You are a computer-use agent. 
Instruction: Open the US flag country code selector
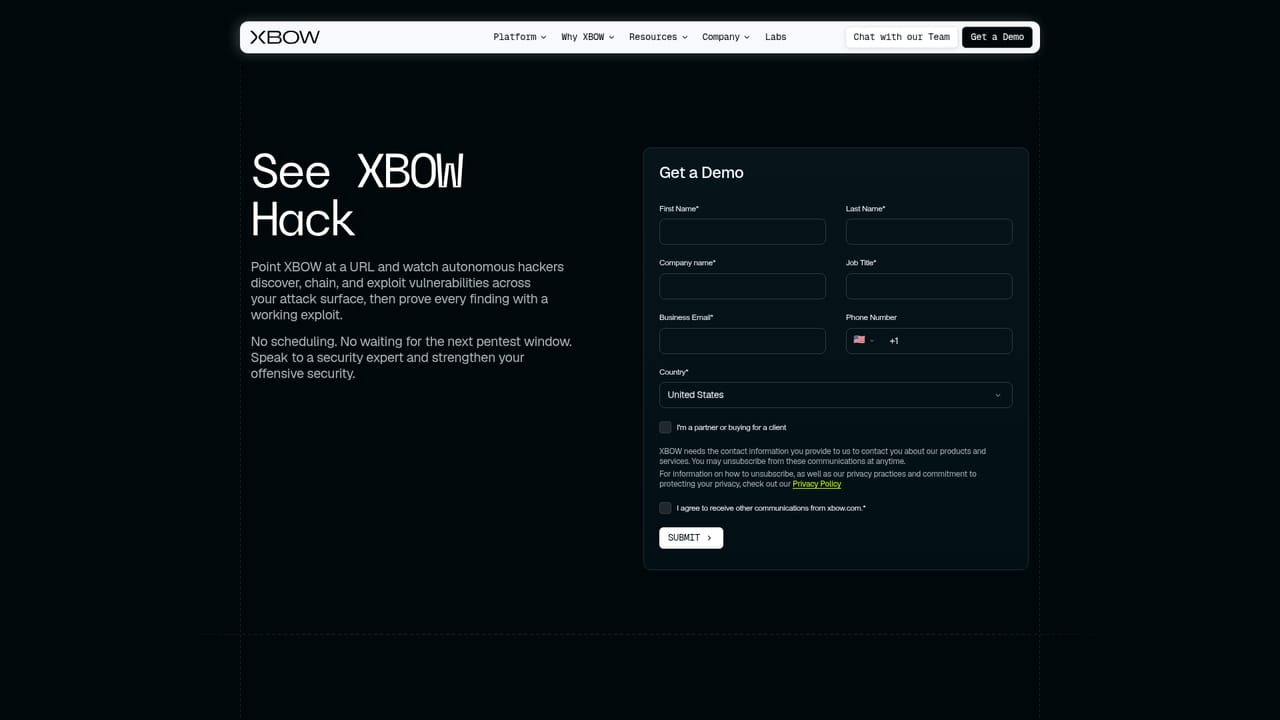(863, 340)
